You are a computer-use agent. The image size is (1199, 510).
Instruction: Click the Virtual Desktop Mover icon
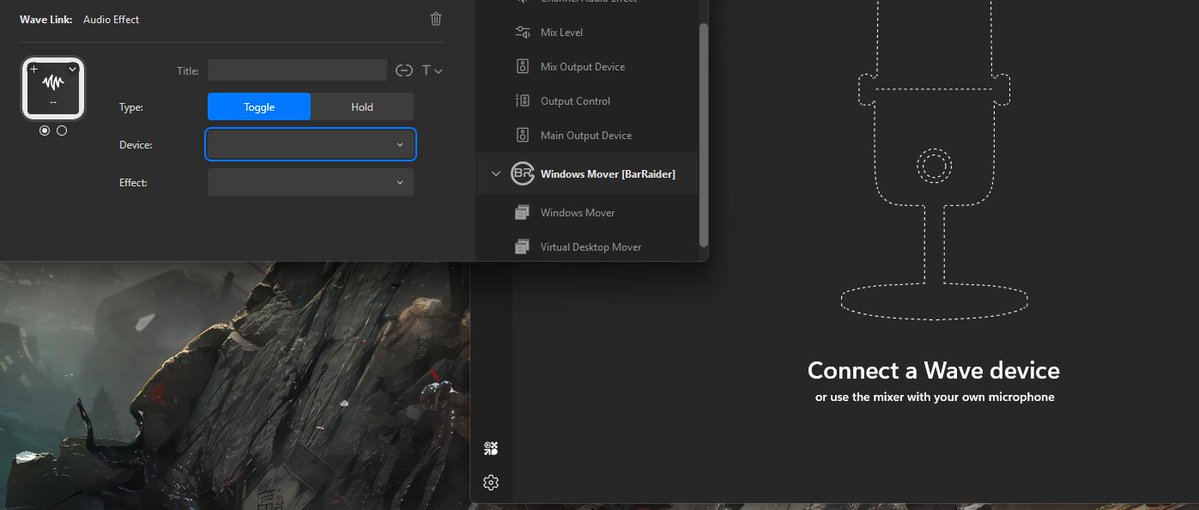(522, 246)
